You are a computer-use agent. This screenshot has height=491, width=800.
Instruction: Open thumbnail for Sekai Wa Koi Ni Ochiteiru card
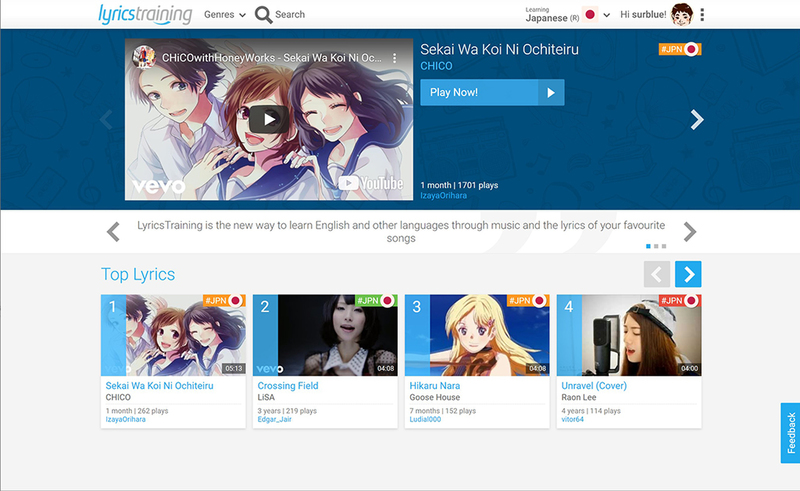click(173, 335)
